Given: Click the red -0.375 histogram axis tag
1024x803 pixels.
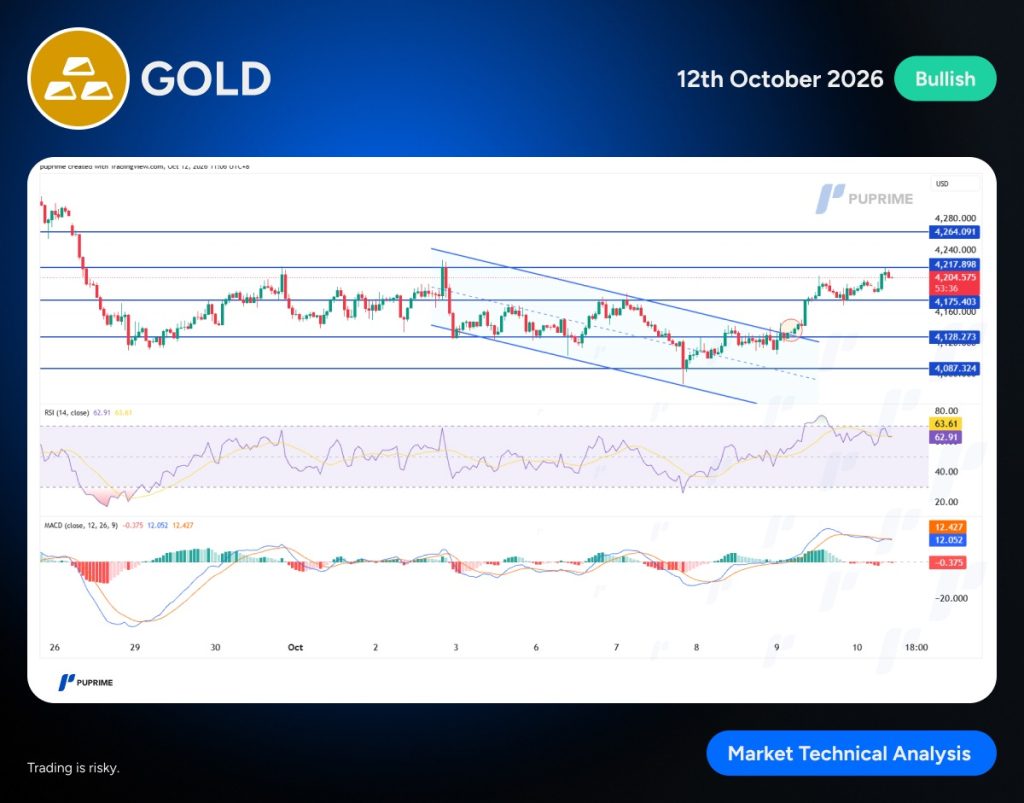Looking at the screenshot, I should tap(948, 562).
